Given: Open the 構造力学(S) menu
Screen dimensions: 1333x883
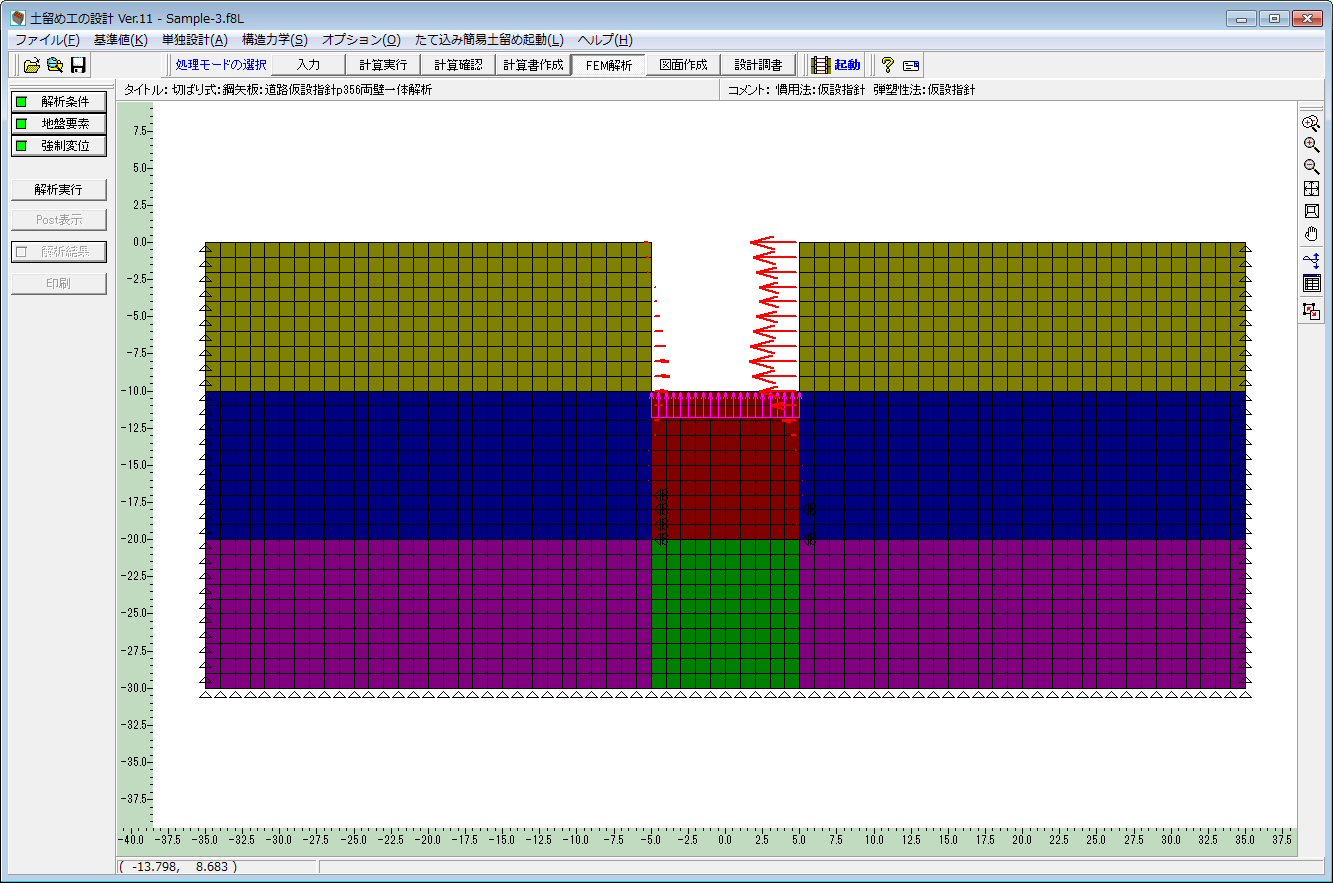Looking at the screenshot, I should tap(274, 40).
